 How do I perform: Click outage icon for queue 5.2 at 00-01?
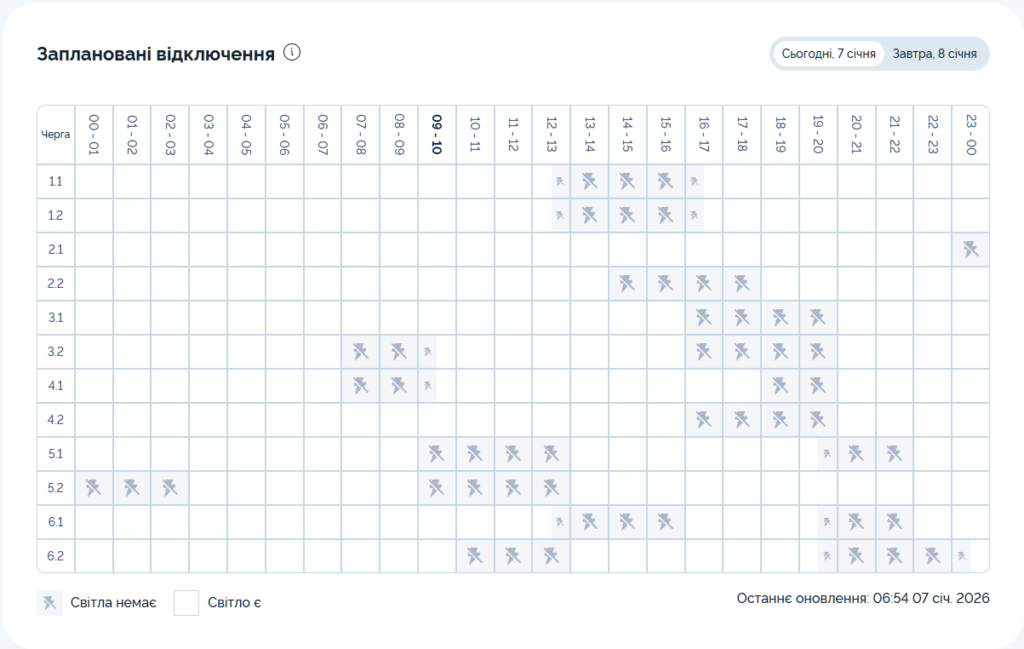click(94, 488)
